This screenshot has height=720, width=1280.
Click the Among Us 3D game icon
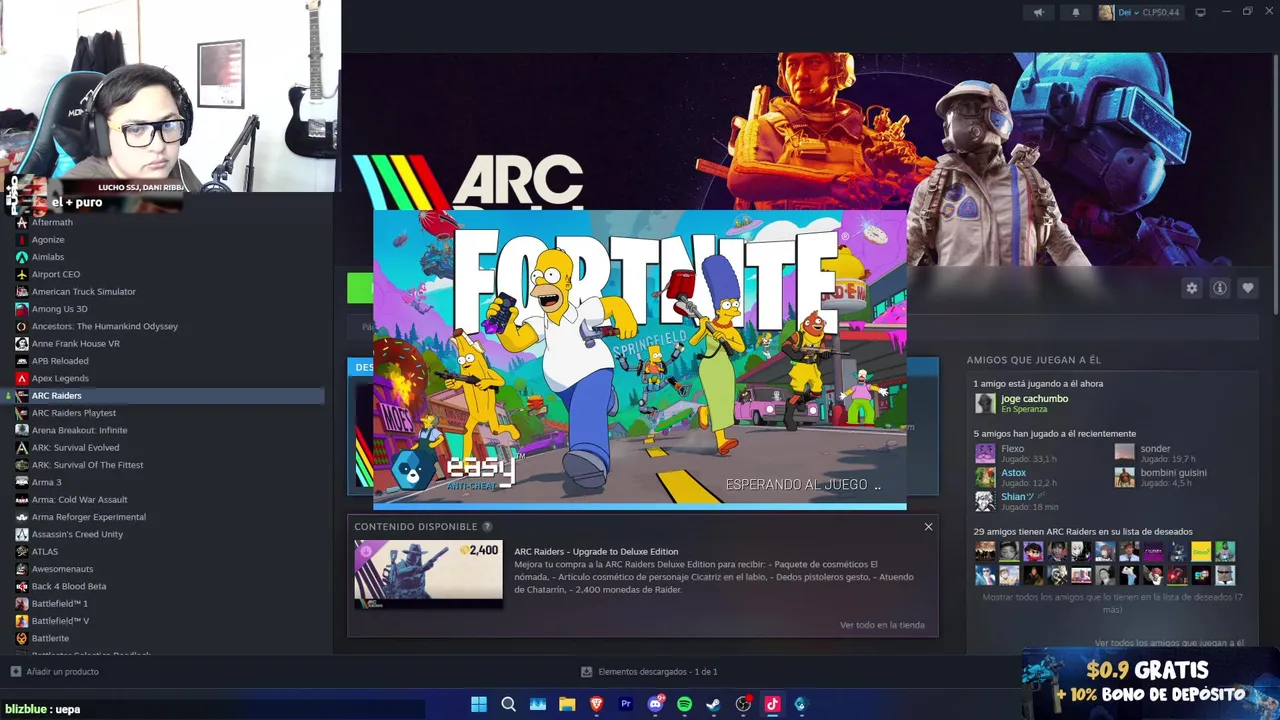click(21, 309)
